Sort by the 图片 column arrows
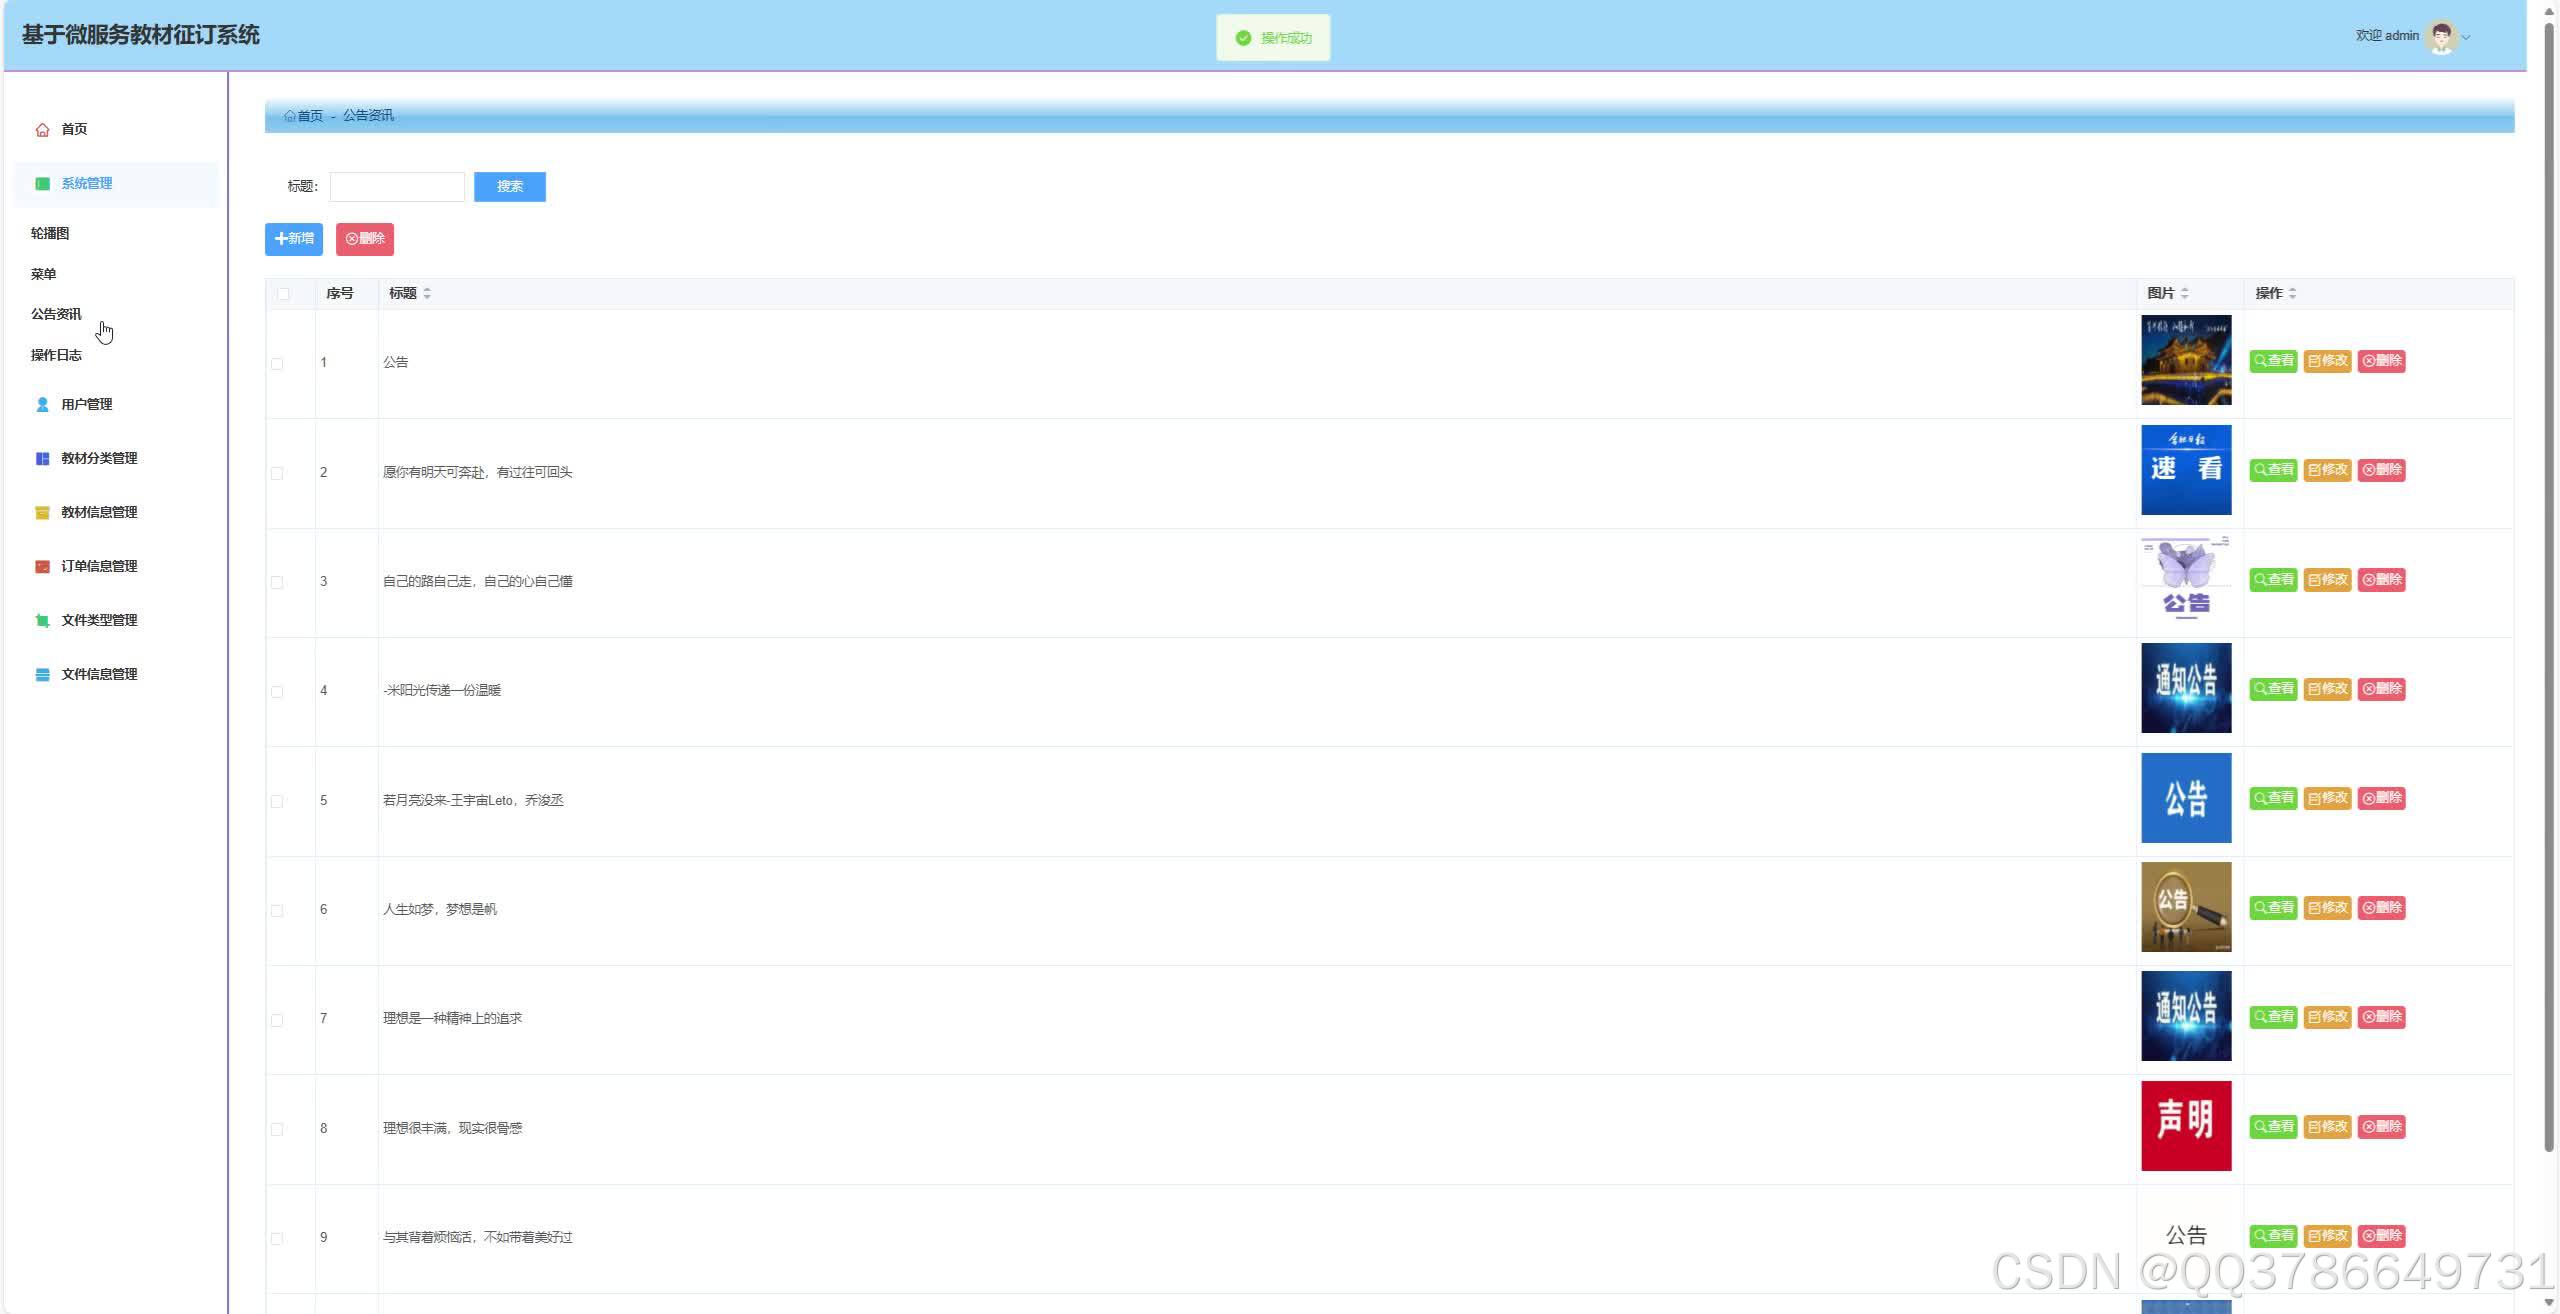 pos(2184,294)
